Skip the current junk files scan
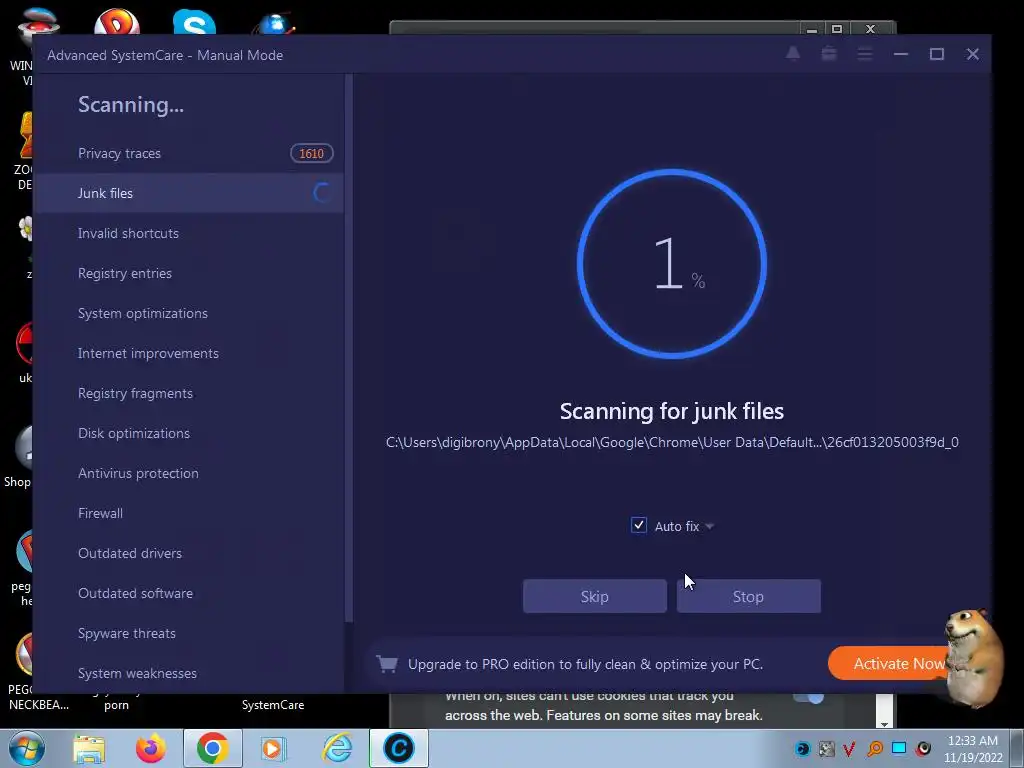Screen dimensions: 1024x768 (x=594, y=596)
